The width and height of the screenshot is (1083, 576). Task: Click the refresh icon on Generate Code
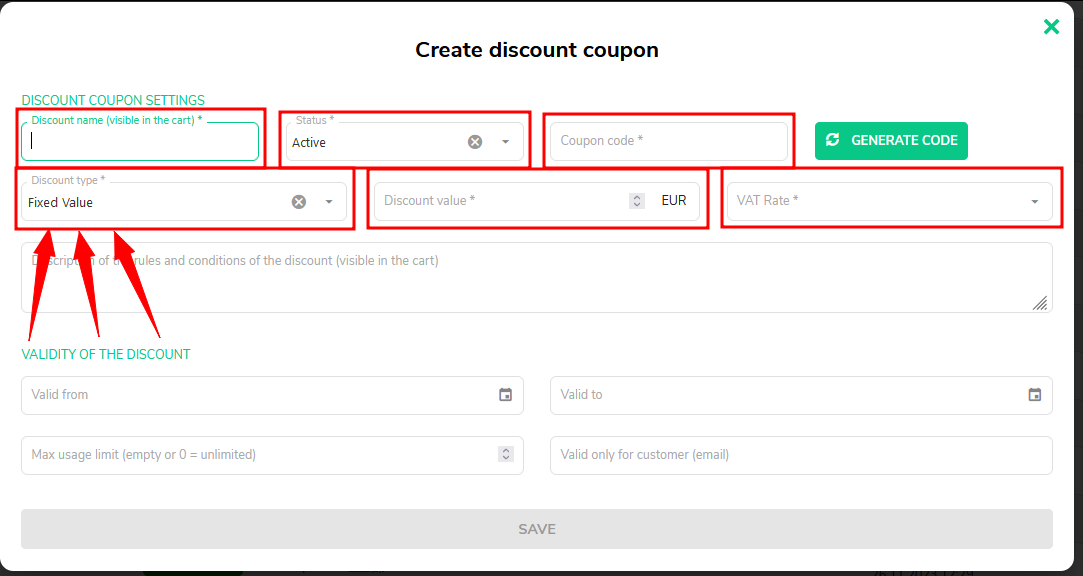[833, 140]
